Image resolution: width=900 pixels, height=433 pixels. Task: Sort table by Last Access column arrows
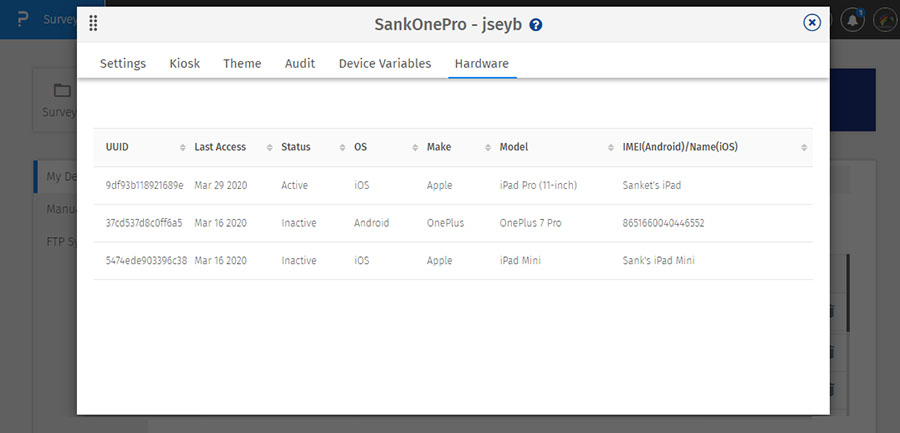[269, 148]
